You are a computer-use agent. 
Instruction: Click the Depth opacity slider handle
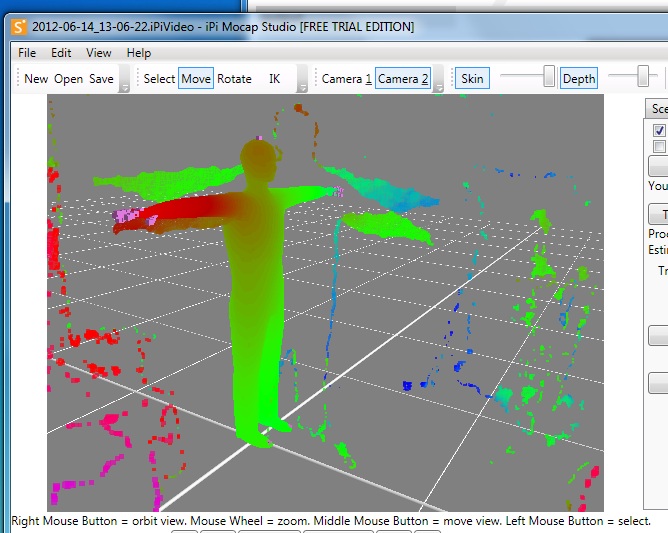643,76
